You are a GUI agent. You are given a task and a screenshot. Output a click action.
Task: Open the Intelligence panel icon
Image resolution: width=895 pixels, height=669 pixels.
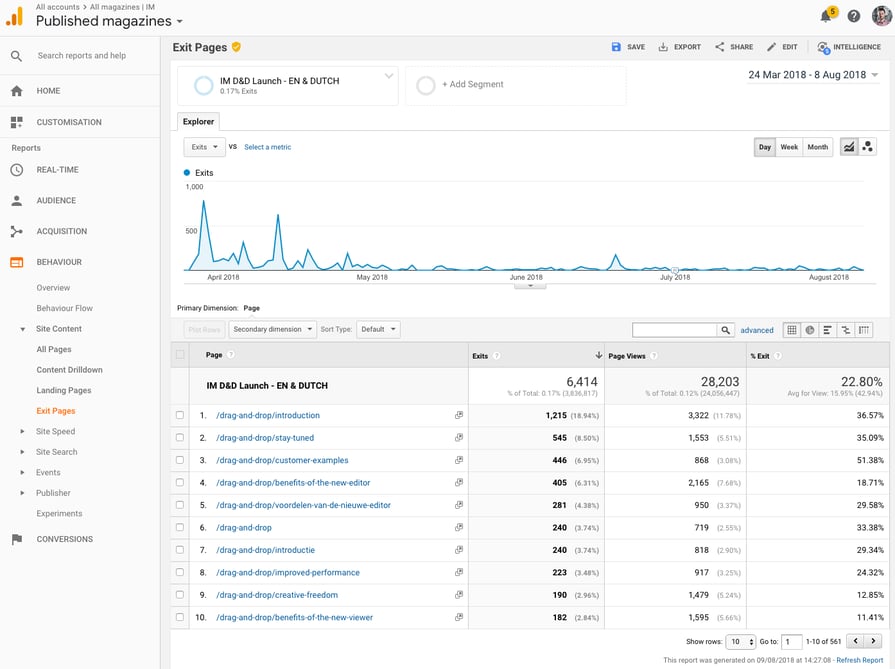823,47
